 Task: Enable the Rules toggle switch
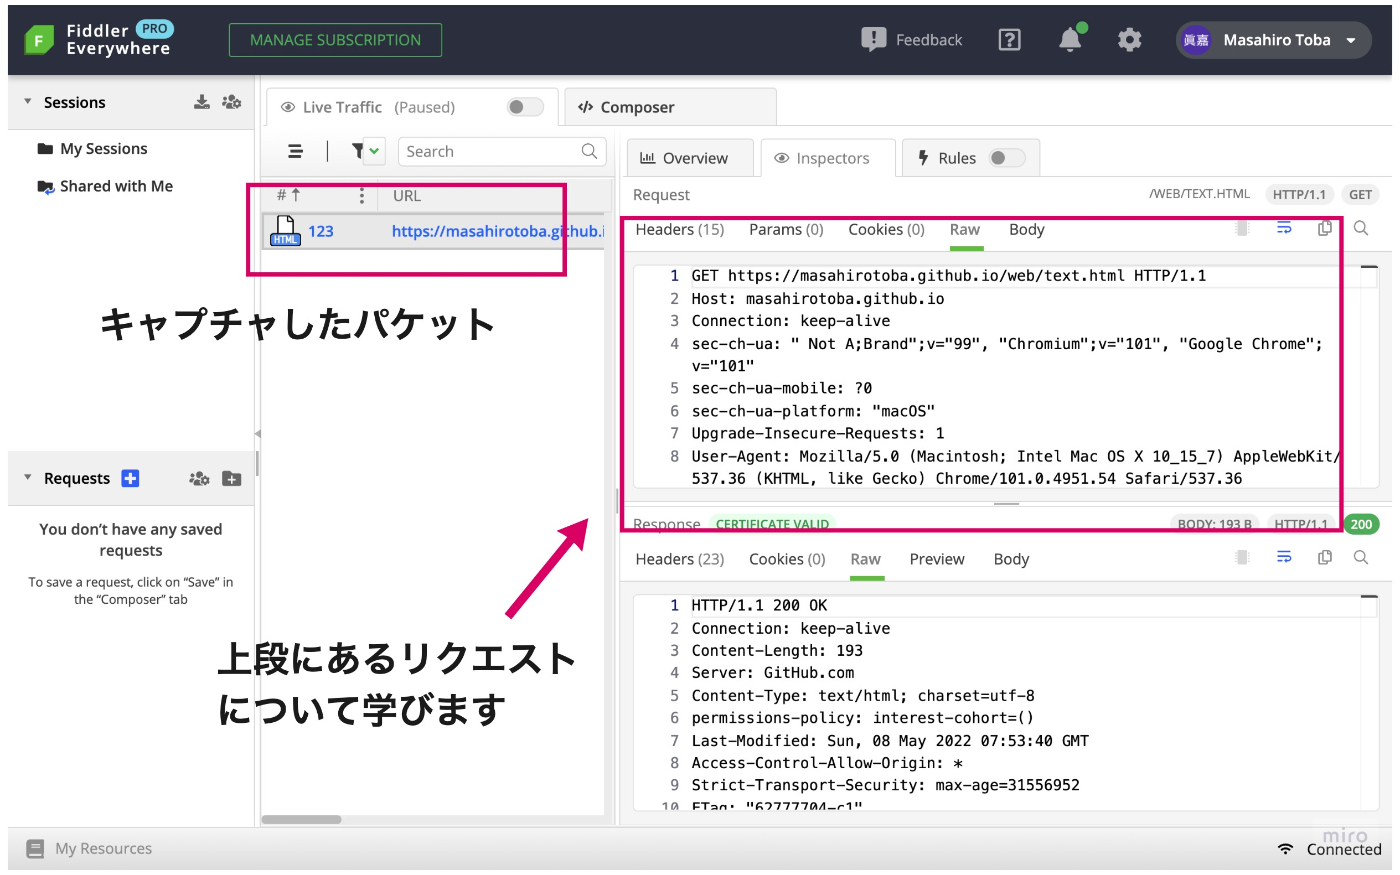pyautogui.click(x=1007, y=158)
